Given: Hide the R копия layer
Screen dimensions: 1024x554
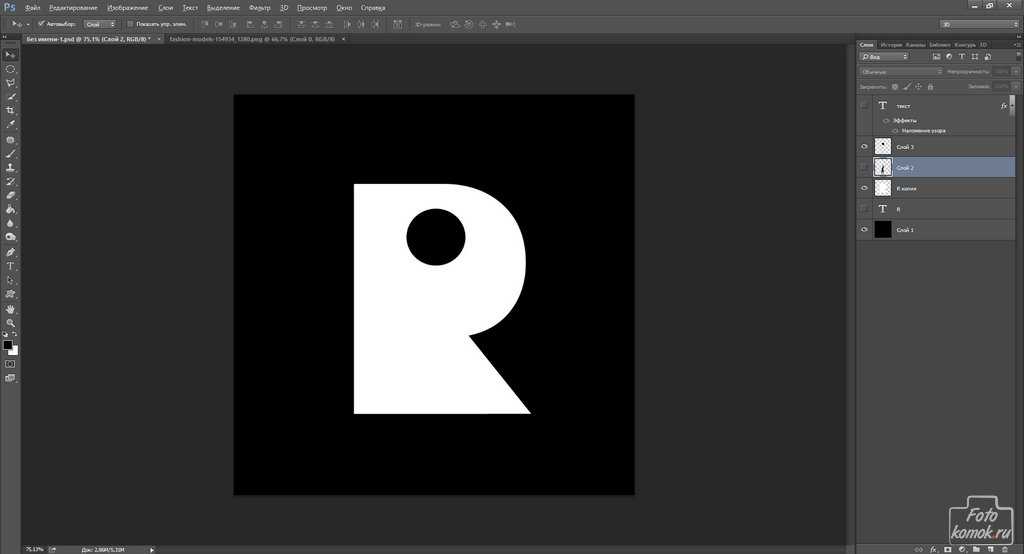Looking at the screenshot, I should (x=864, y=188).
